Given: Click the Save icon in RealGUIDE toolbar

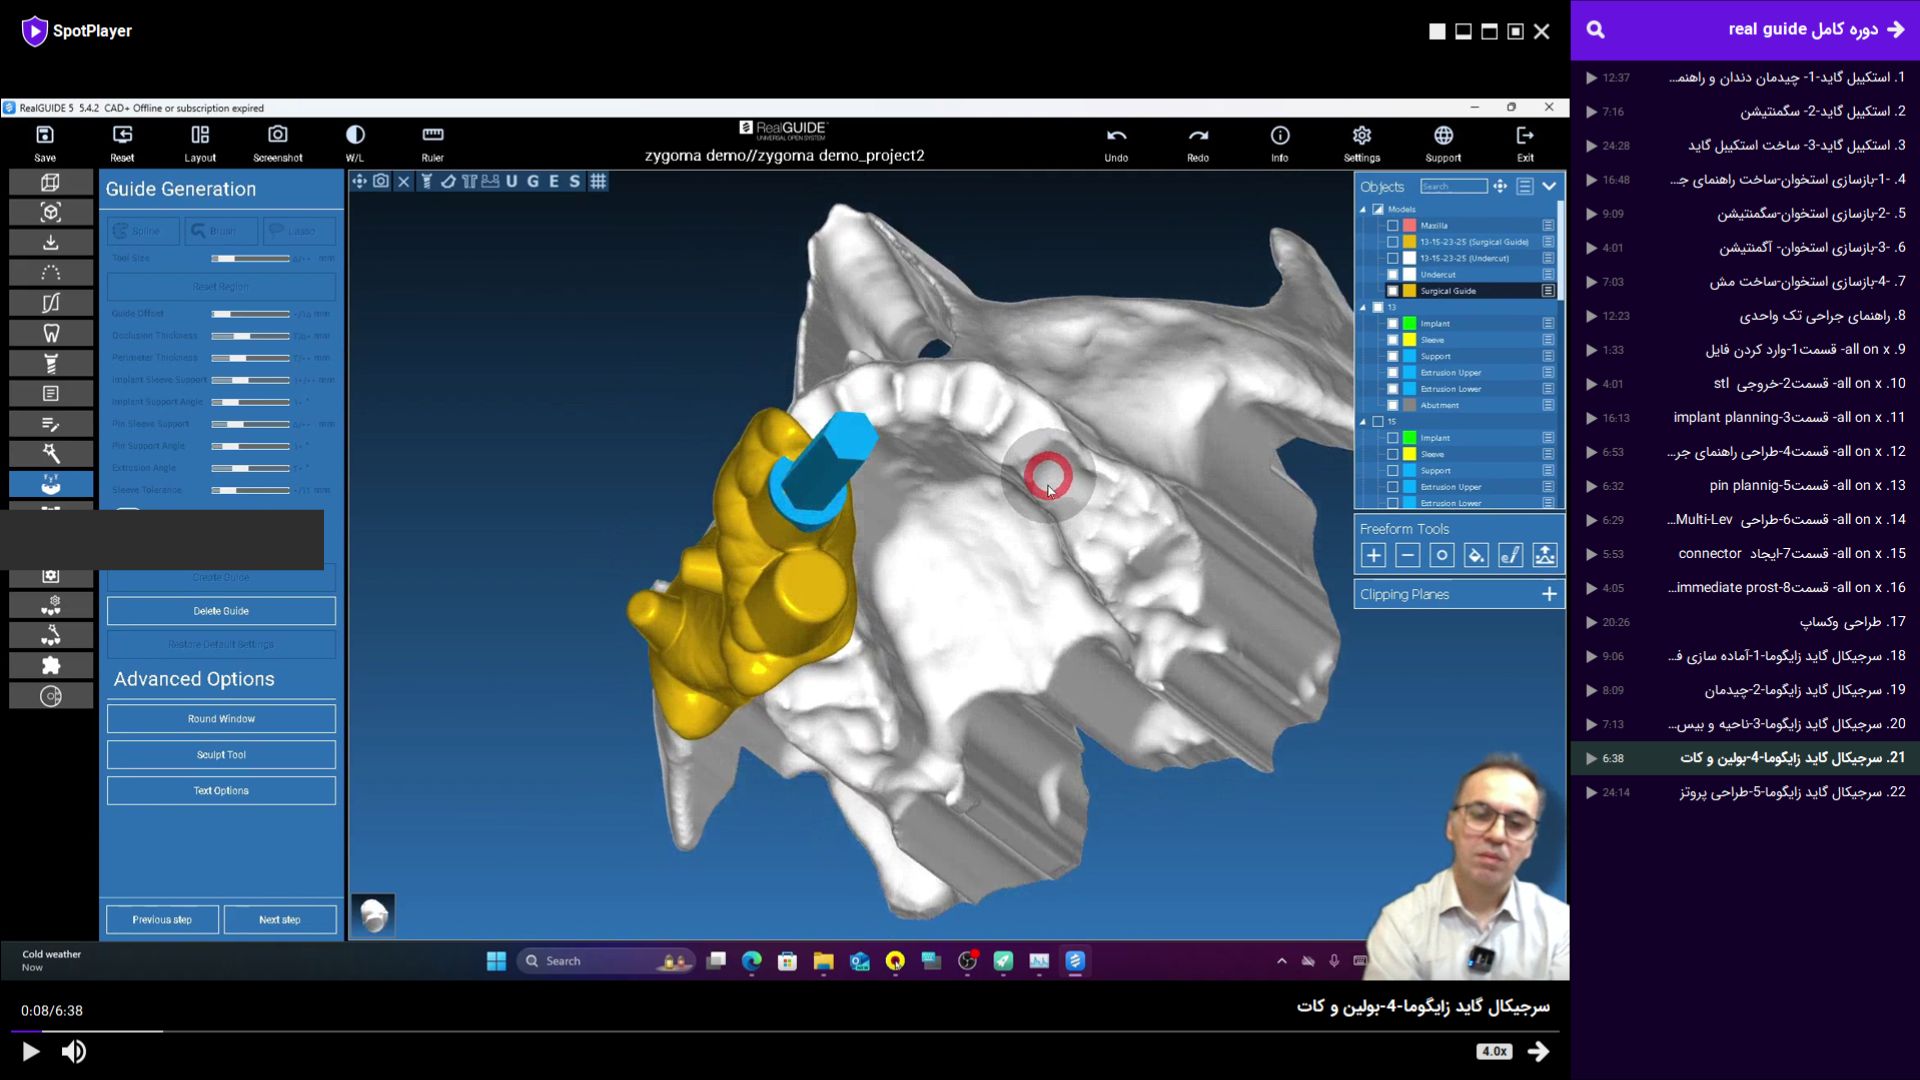Looking at the screenshot, I should 45,135.
